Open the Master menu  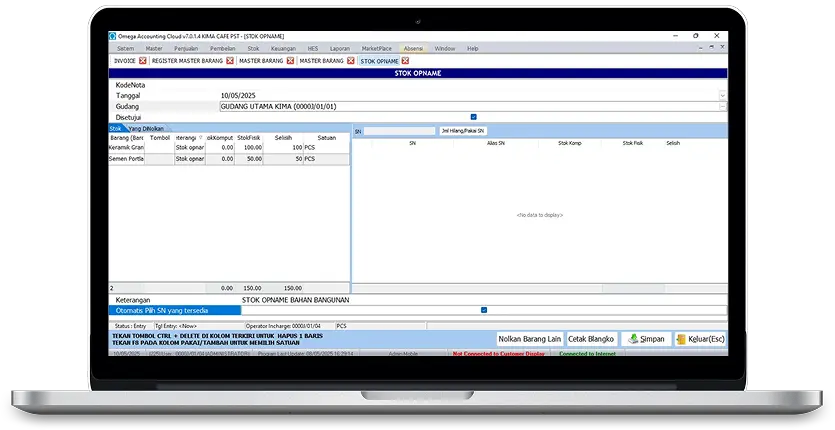tap(154, 48)
